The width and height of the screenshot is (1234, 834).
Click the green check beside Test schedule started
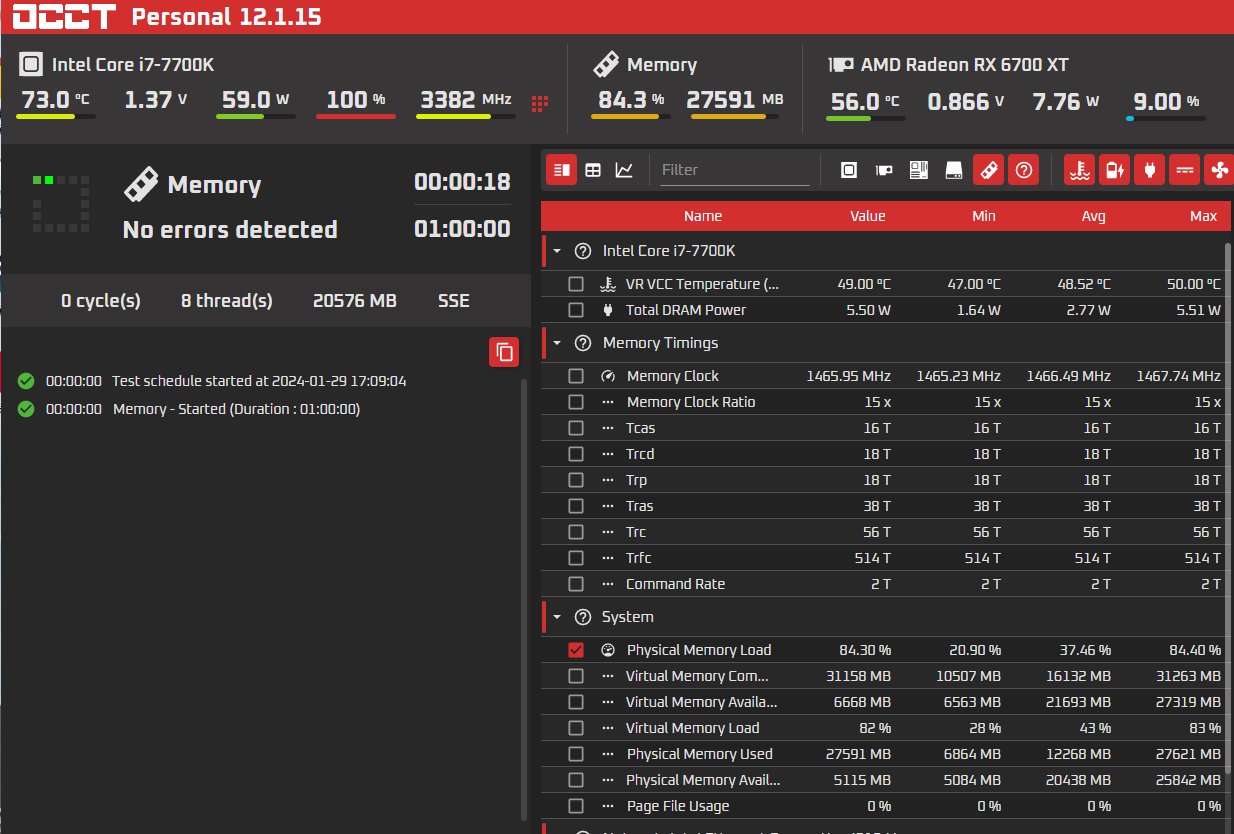(x=26, y=381)
